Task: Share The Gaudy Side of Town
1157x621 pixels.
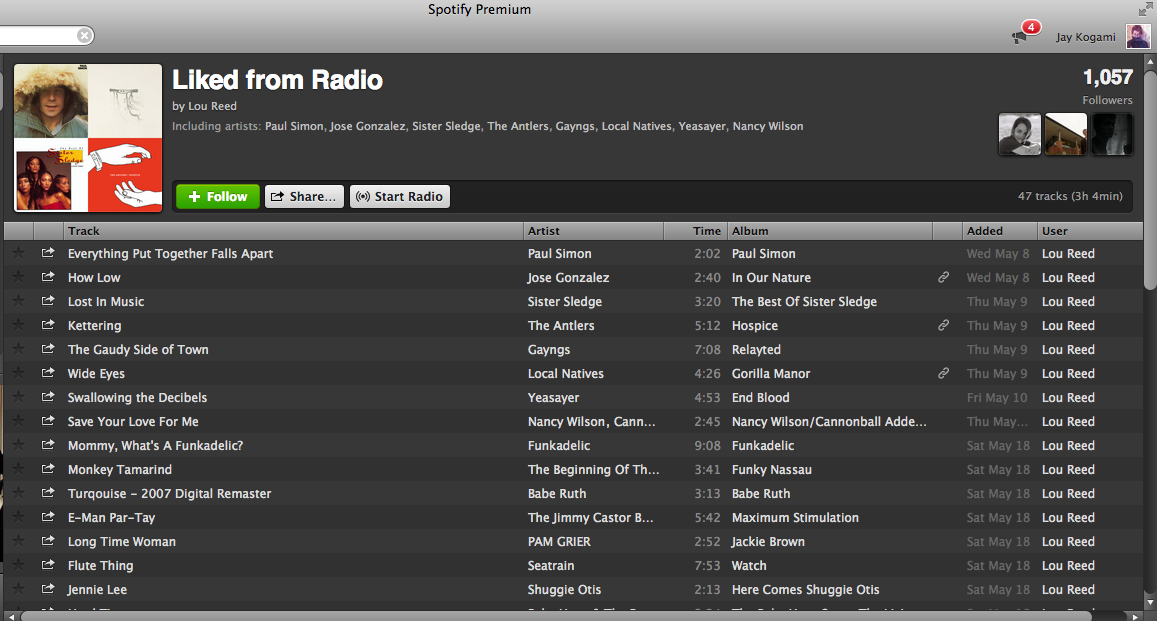Action: click(48, 349)
